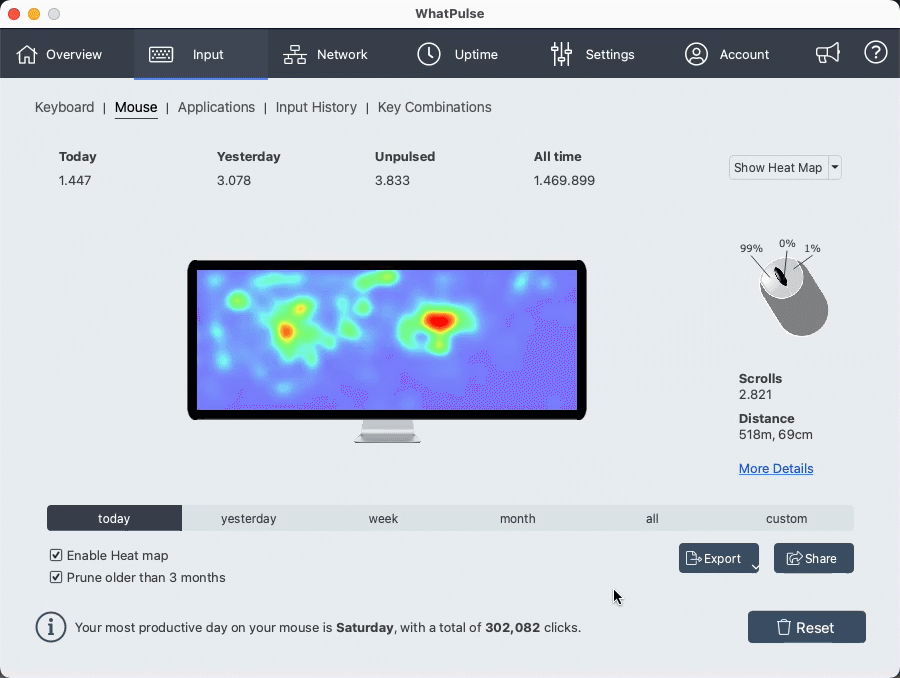The height and width of the screenshot is (678, 900).
Task: Switch to the Applications tab
Action: 216,107
